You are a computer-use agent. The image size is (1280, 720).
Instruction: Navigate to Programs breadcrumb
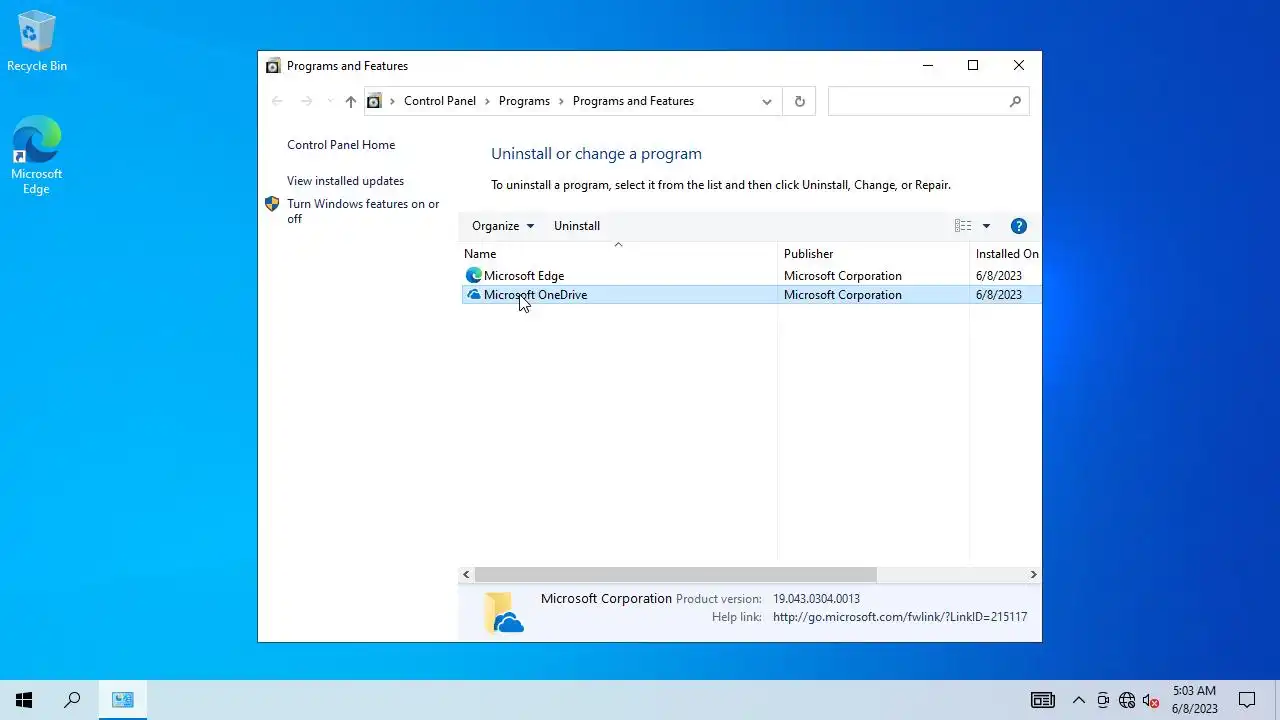click(524, 101)
